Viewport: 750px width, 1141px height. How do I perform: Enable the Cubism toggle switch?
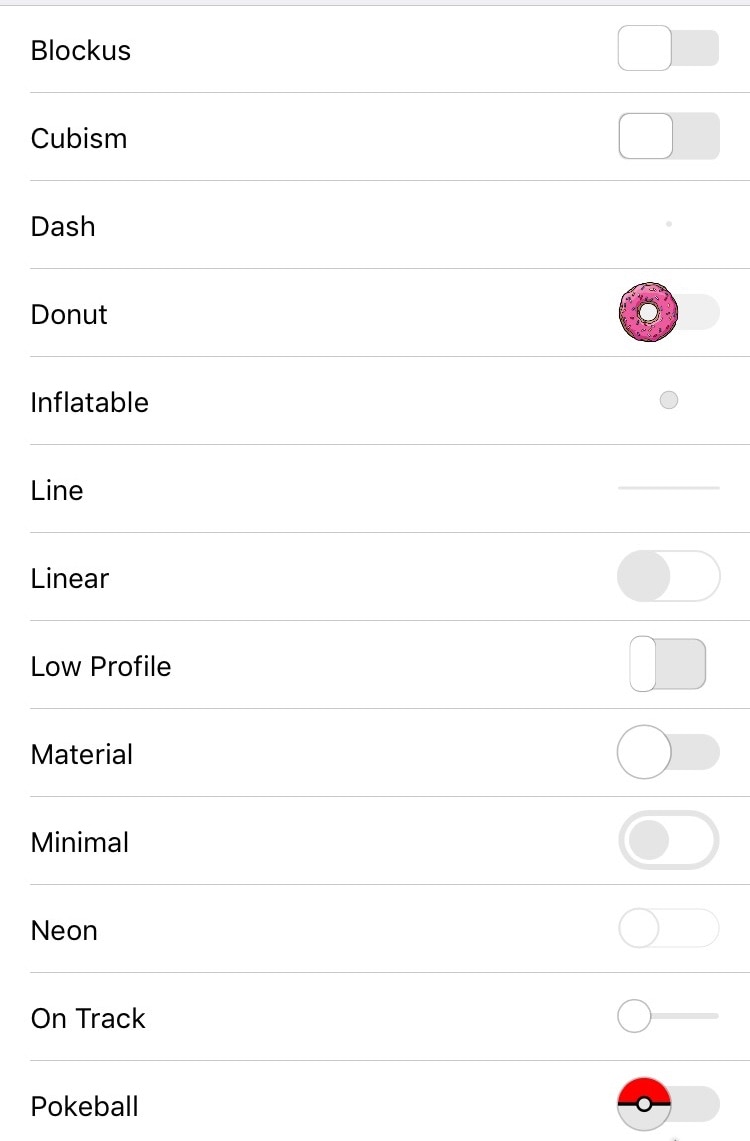[x=669, y=136]
